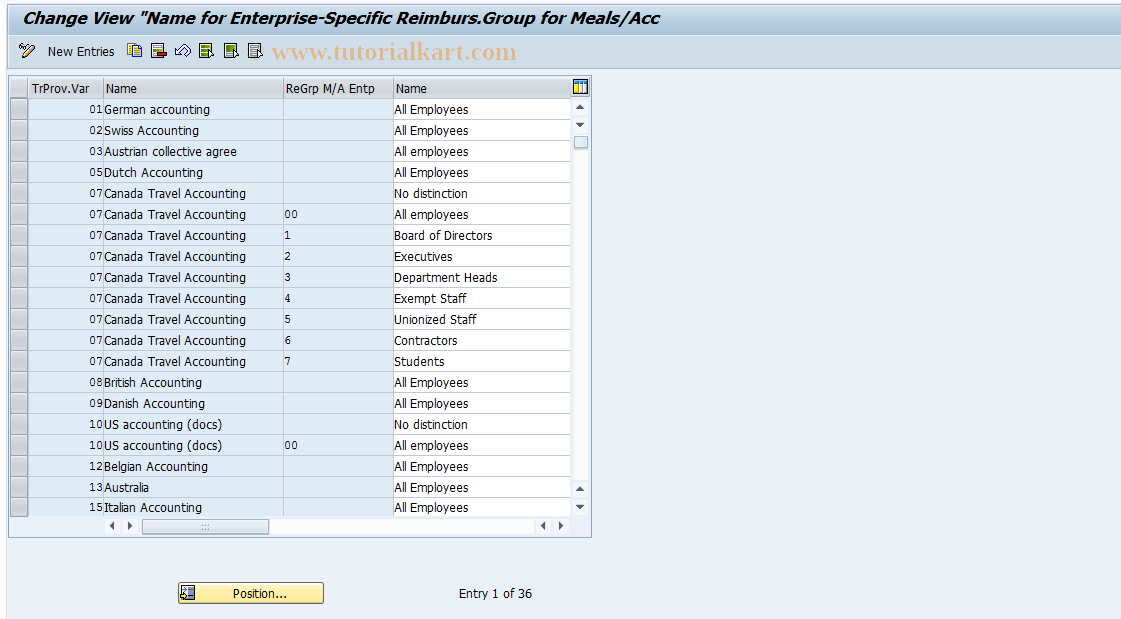Click the New Entries button
This screenshot has height=619, width=1121.
point(81,51)
